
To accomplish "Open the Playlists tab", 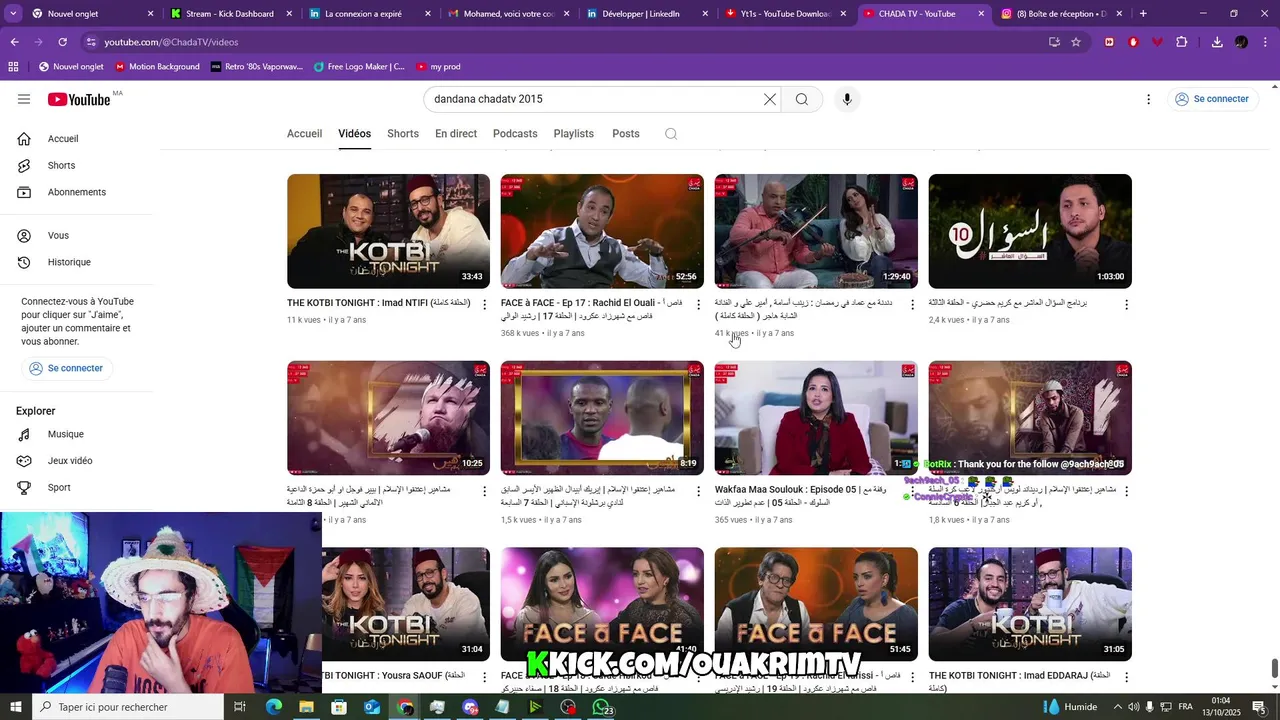I will click(574, 134).
